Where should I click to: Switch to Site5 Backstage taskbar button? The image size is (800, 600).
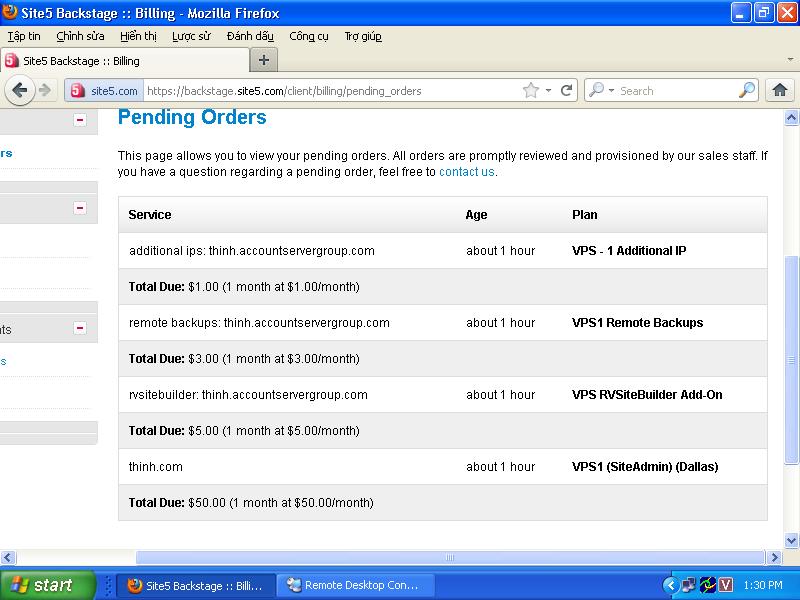tap(196, 585)
